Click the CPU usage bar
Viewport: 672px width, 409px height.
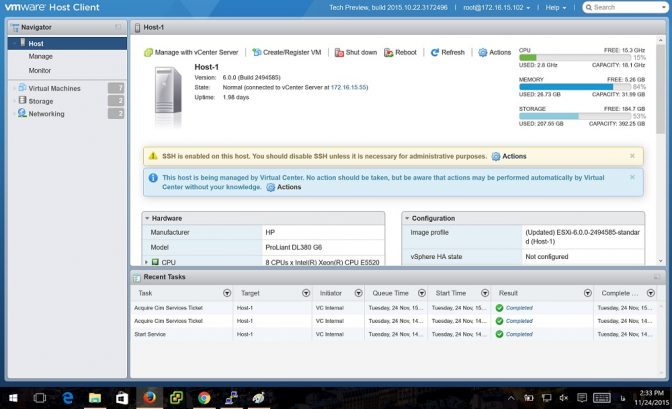pos(575,57)
